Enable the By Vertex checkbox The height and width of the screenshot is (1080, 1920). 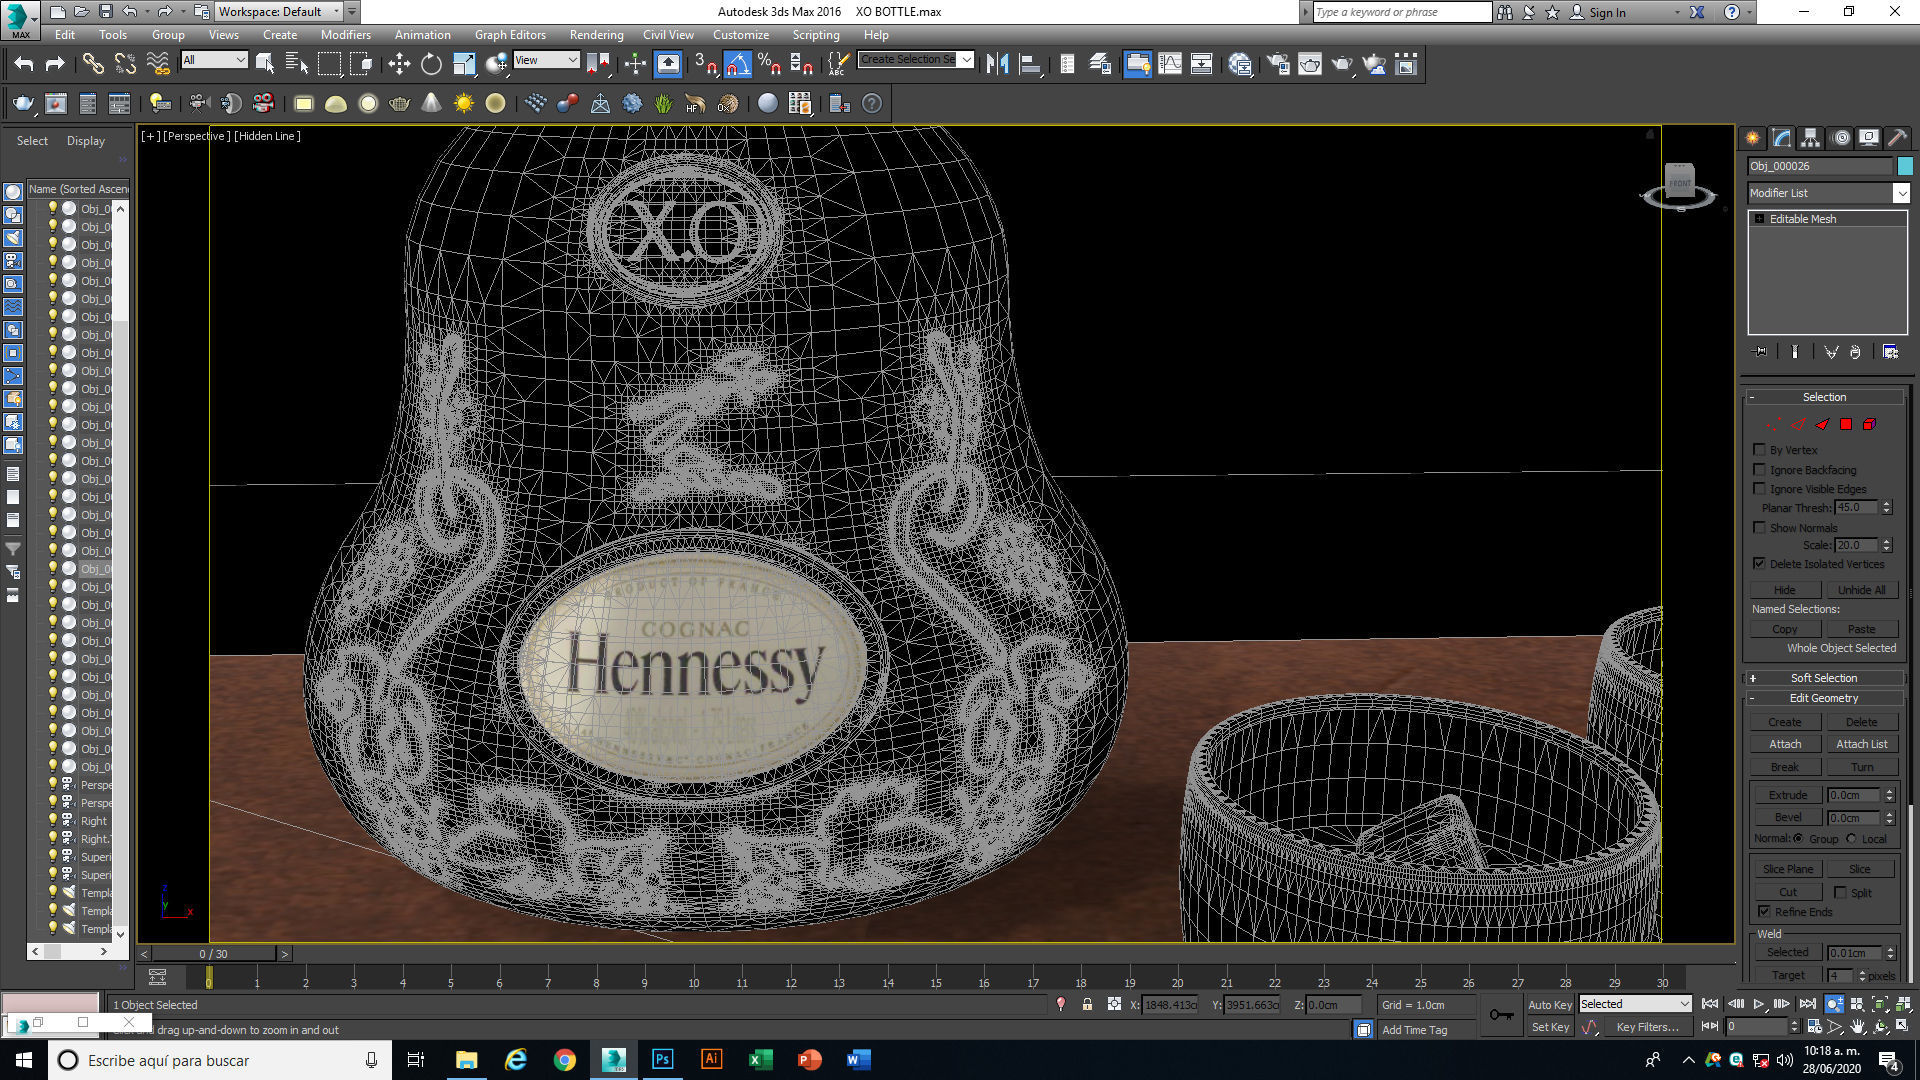(x=1760, y=450)
